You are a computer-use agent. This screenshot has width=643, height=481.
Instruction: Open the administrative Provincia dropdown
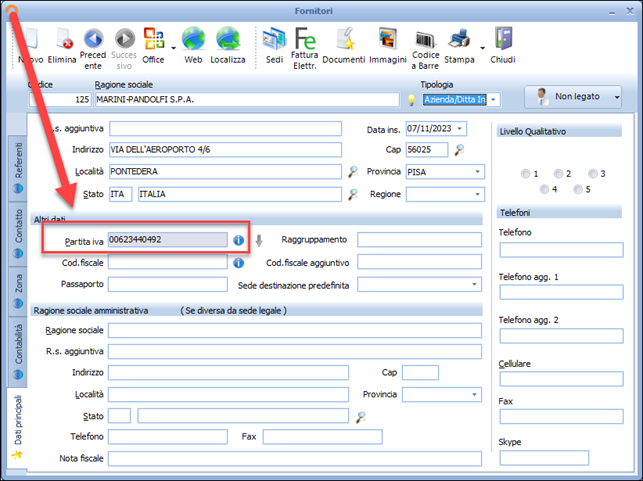coord(474,395)
